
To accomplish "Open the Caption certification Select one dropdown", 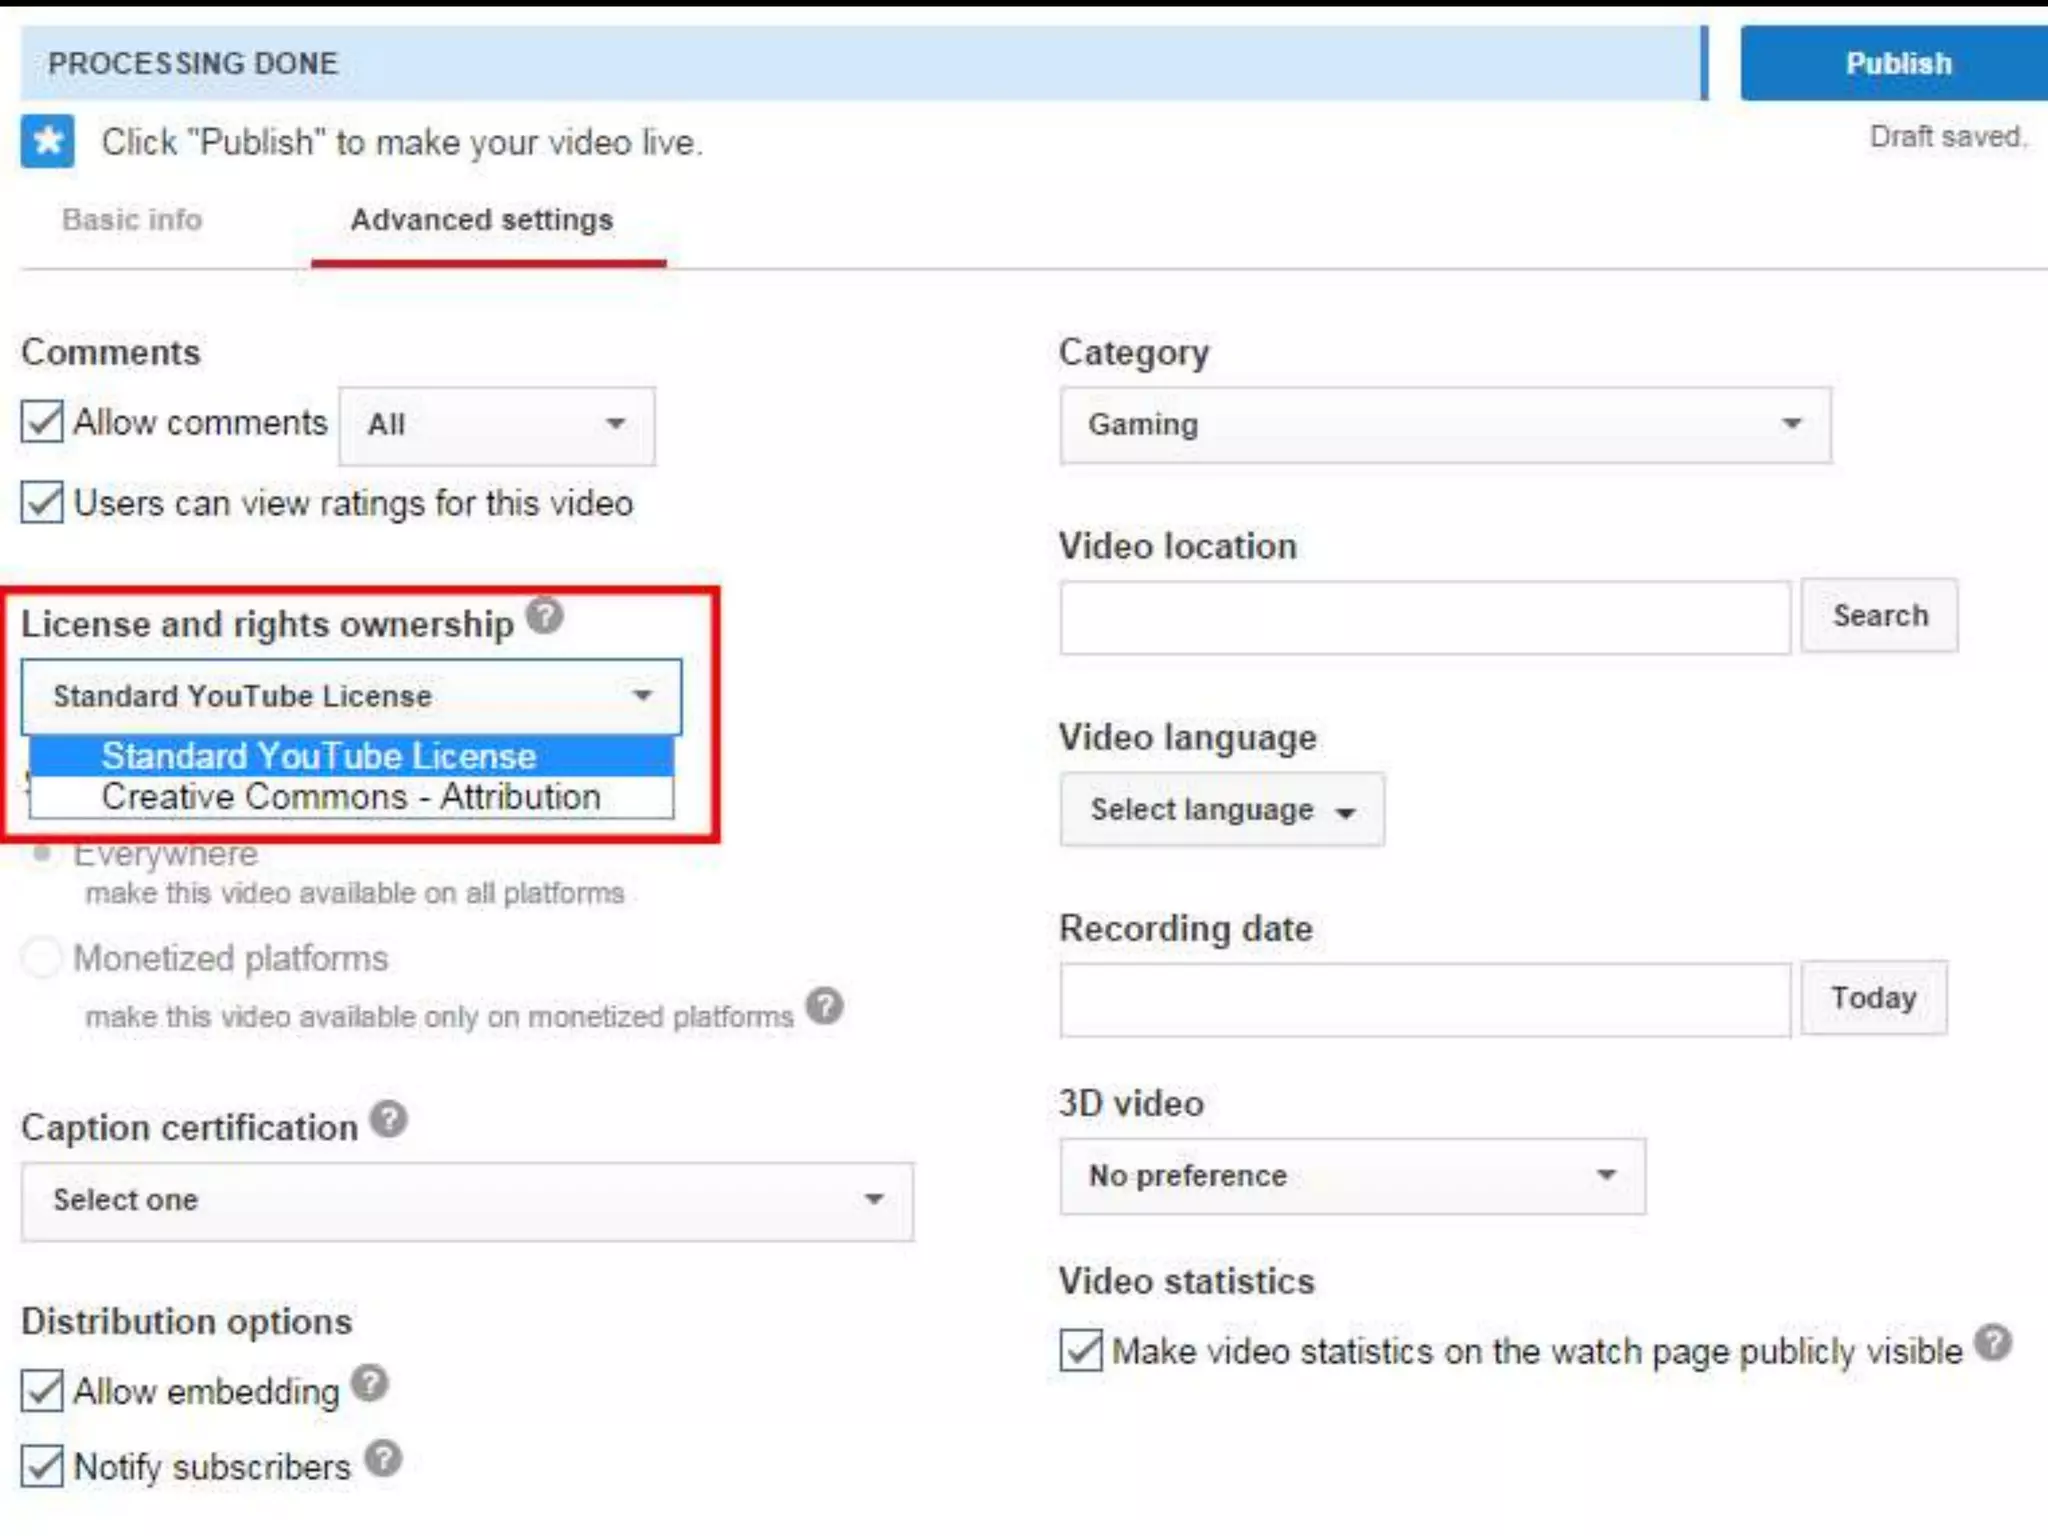I will [x=467, y=1200].
